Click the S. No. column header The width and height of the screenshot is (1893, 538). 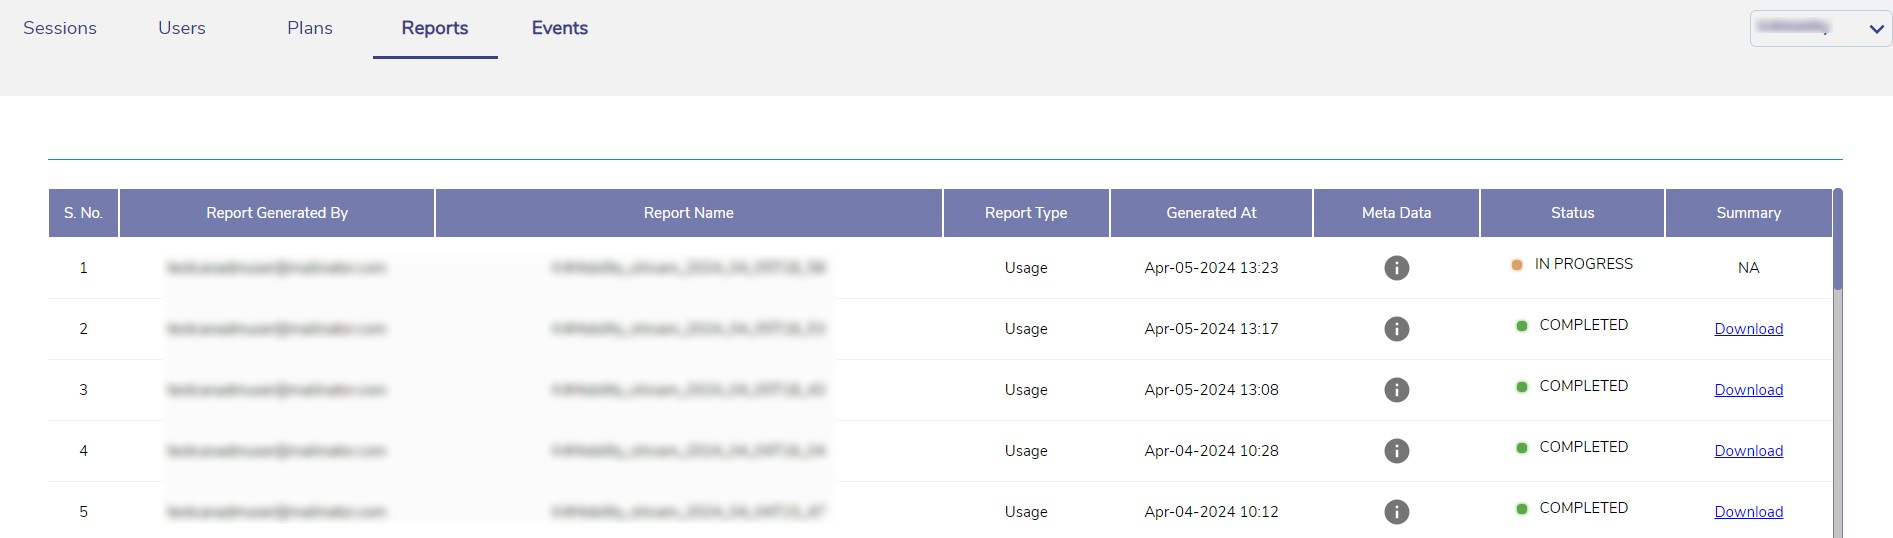click(x=83, y=213)
